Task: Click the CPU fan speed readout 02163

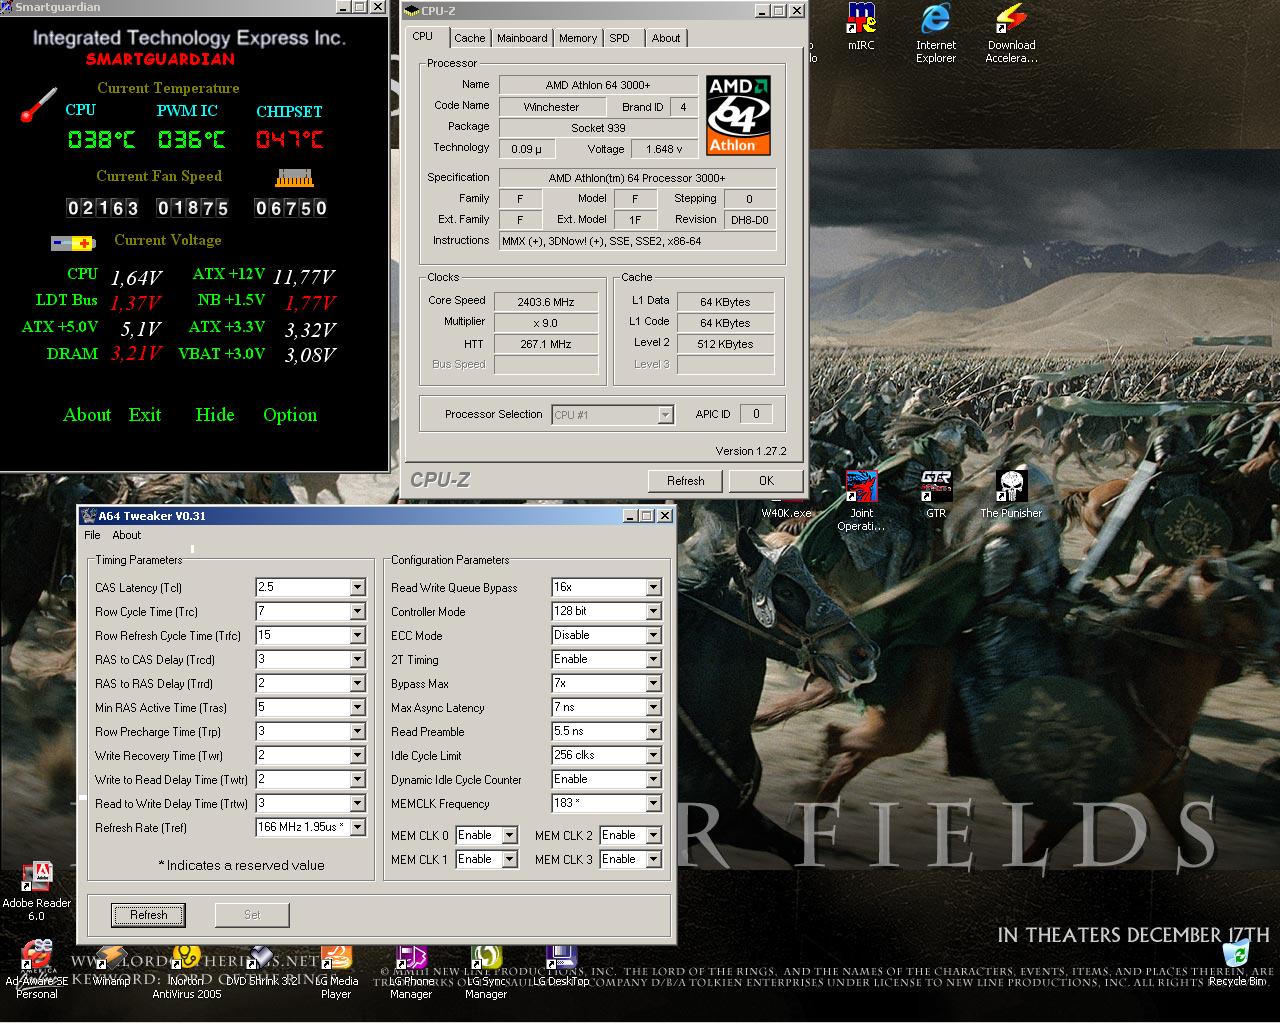Action: pos(102,208)
